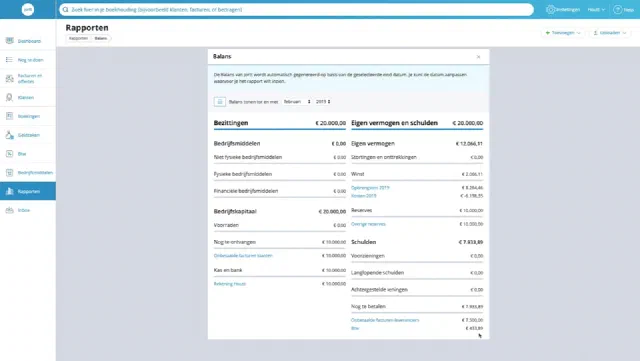This screenshot has width=640, height=361.
Task: Click the calendar icon in Balans dialog
Action: 220,101
